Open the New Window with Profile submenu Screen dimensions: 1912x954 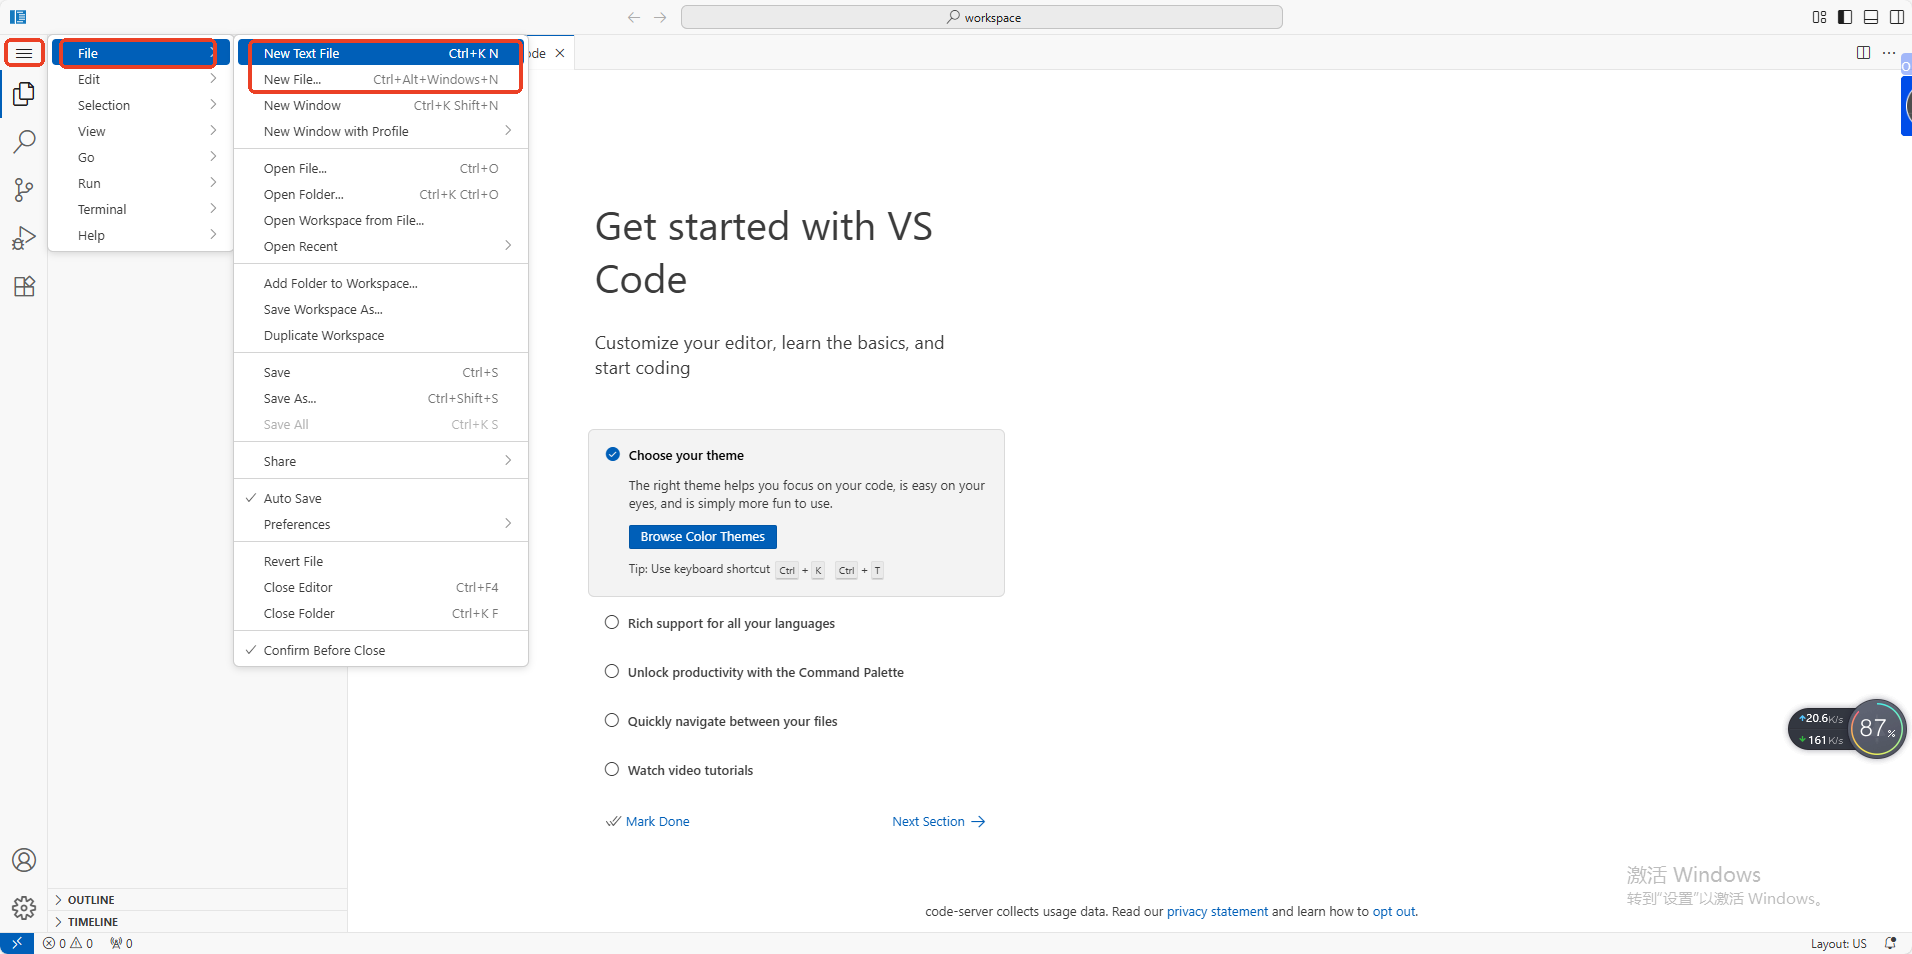pos(381,131)
